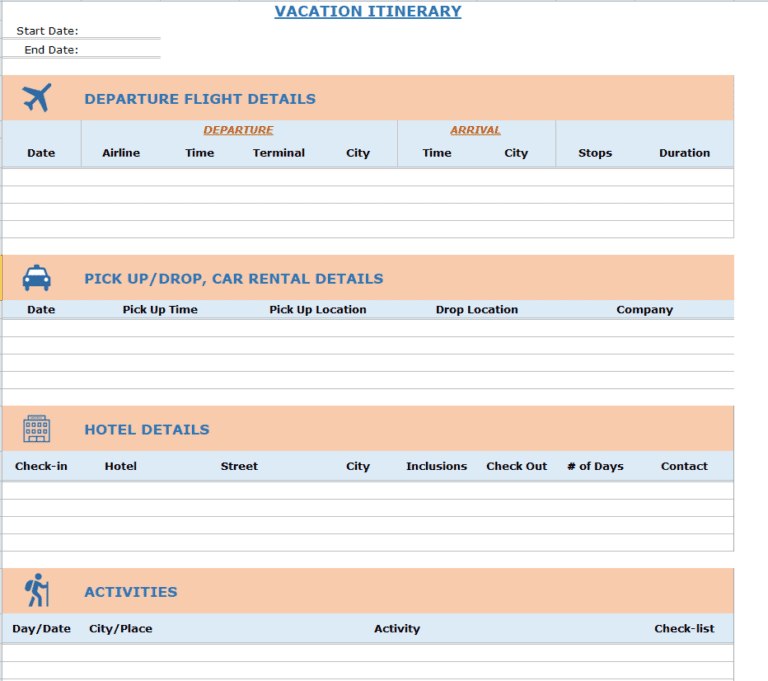Select the Check-in column header
768x681 pixels.
click(x=41, y=466)
